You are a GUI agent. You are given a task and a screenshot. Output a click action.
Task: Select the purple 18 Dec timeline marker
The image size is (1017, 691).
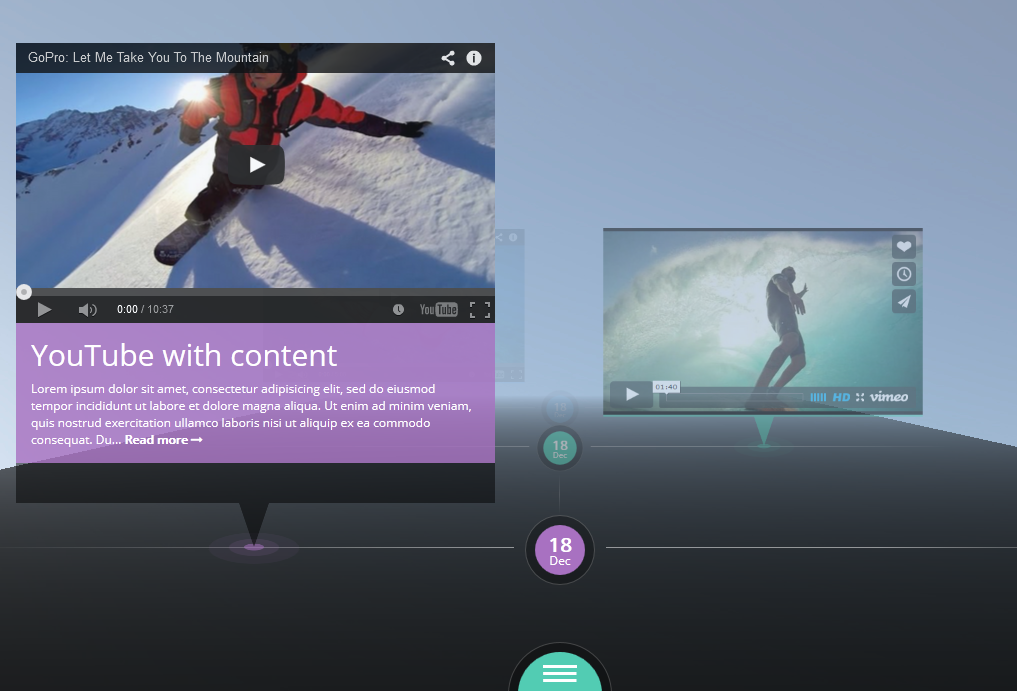tap(560, 550)
